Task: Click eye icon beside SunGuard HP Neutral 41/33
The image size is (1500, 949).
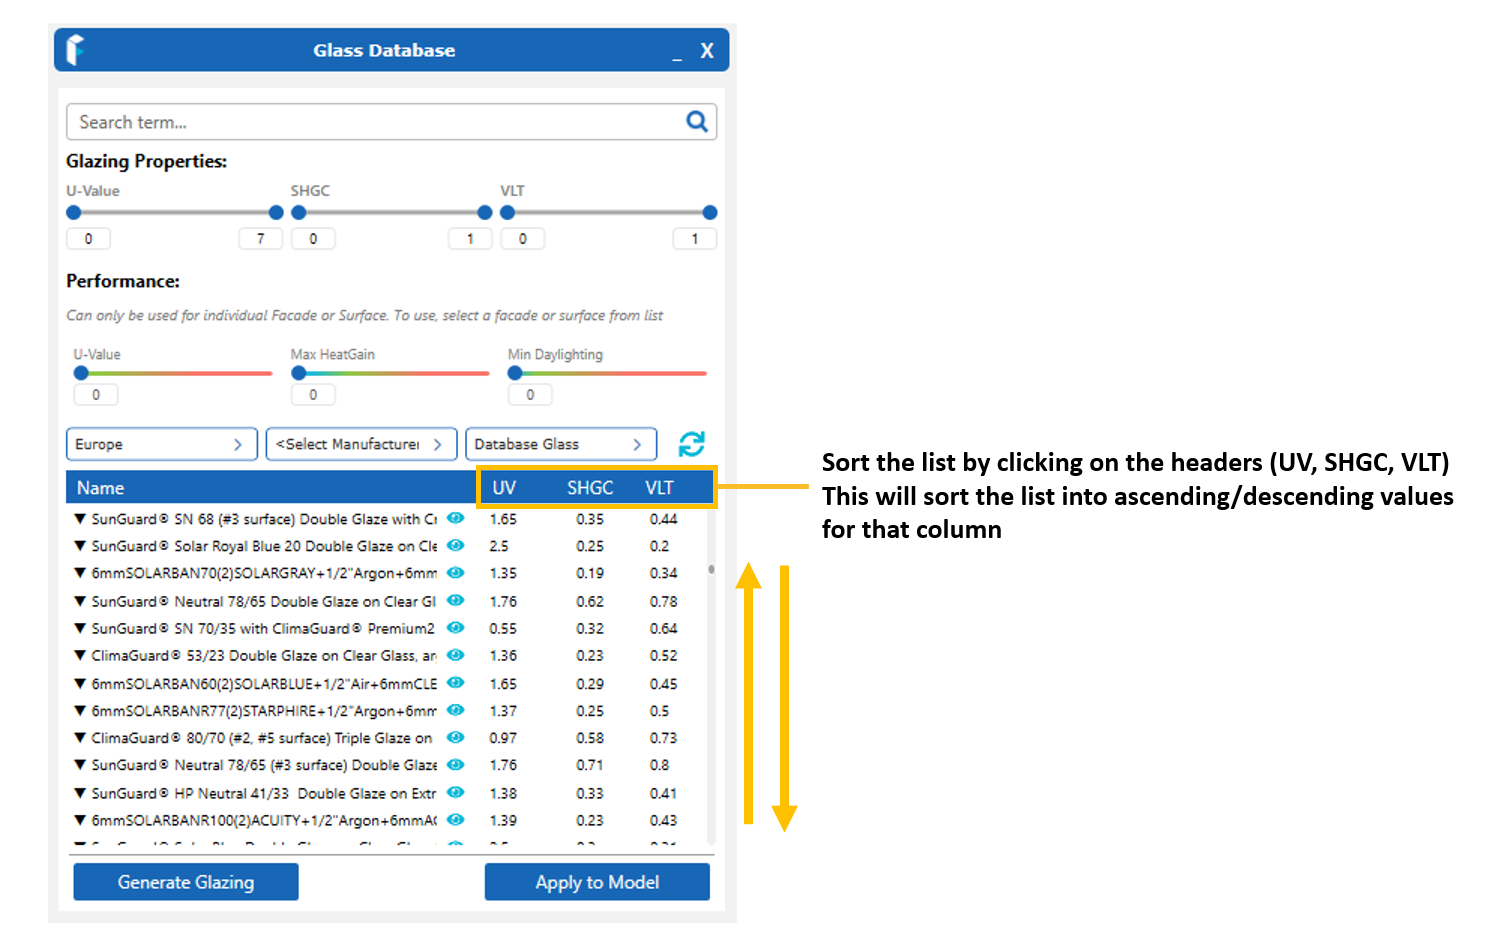Action: point(456,792)
